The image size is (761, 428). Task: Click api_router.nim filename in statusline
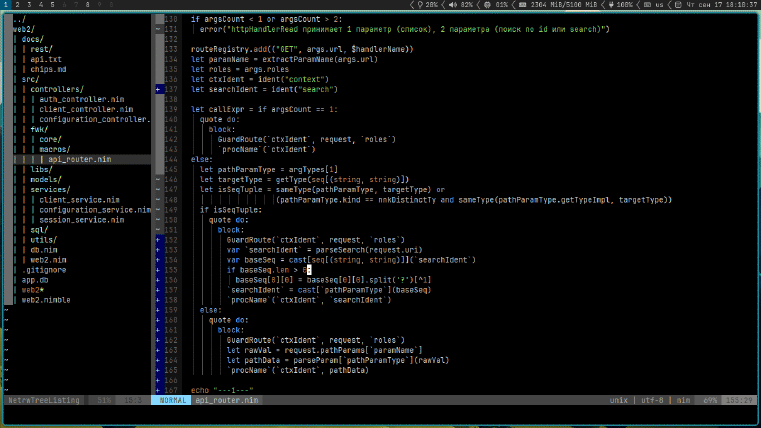click(x=227, y=400)
